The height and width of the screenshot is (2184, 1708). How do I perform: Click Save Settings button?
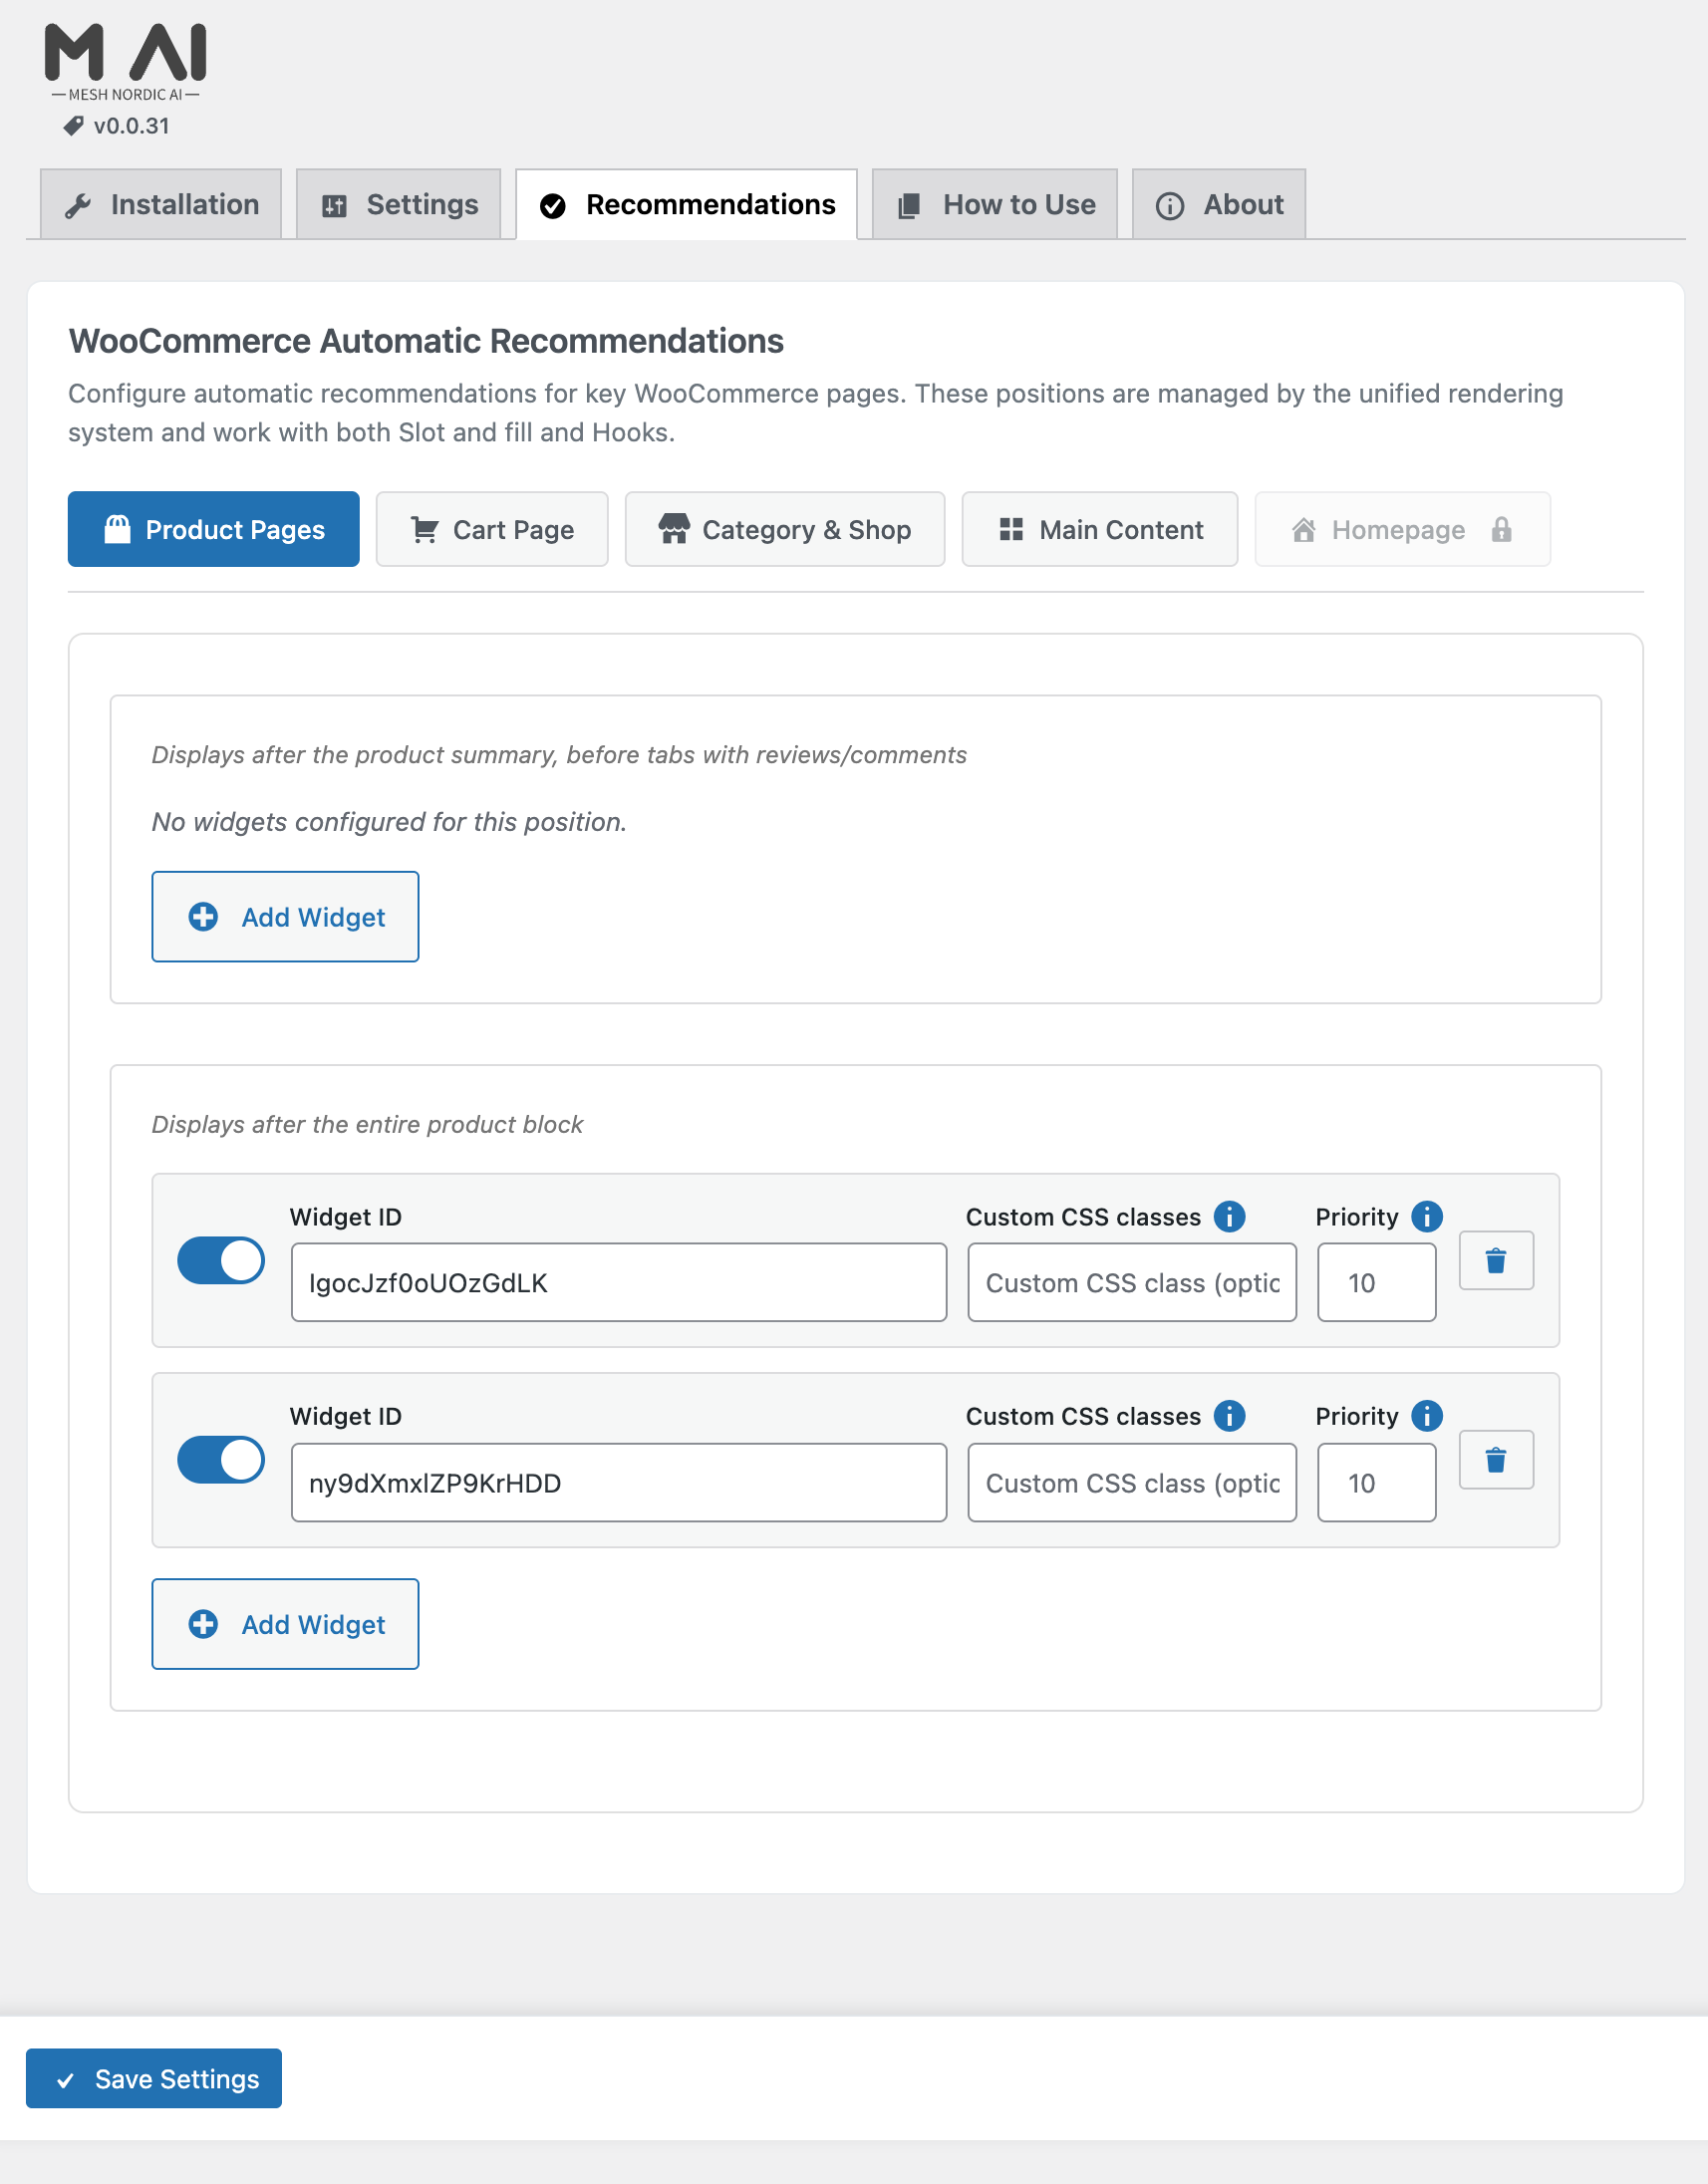[x=154, y=2078]
